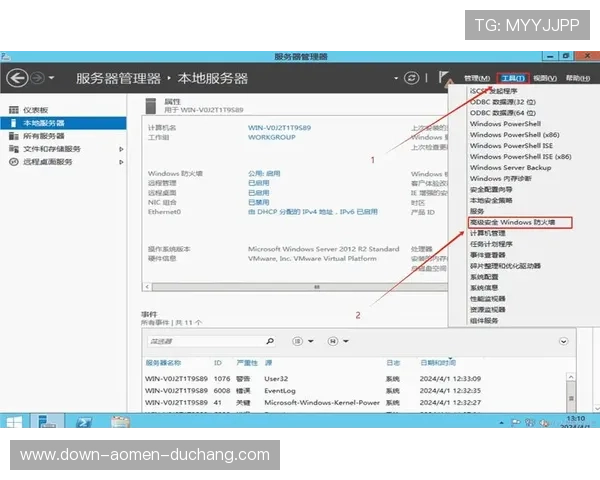The height and width of the screenshot is (480, 600).
Task: Choose iSCSI 发起程序 from tools menu
Action: [494, 91]
